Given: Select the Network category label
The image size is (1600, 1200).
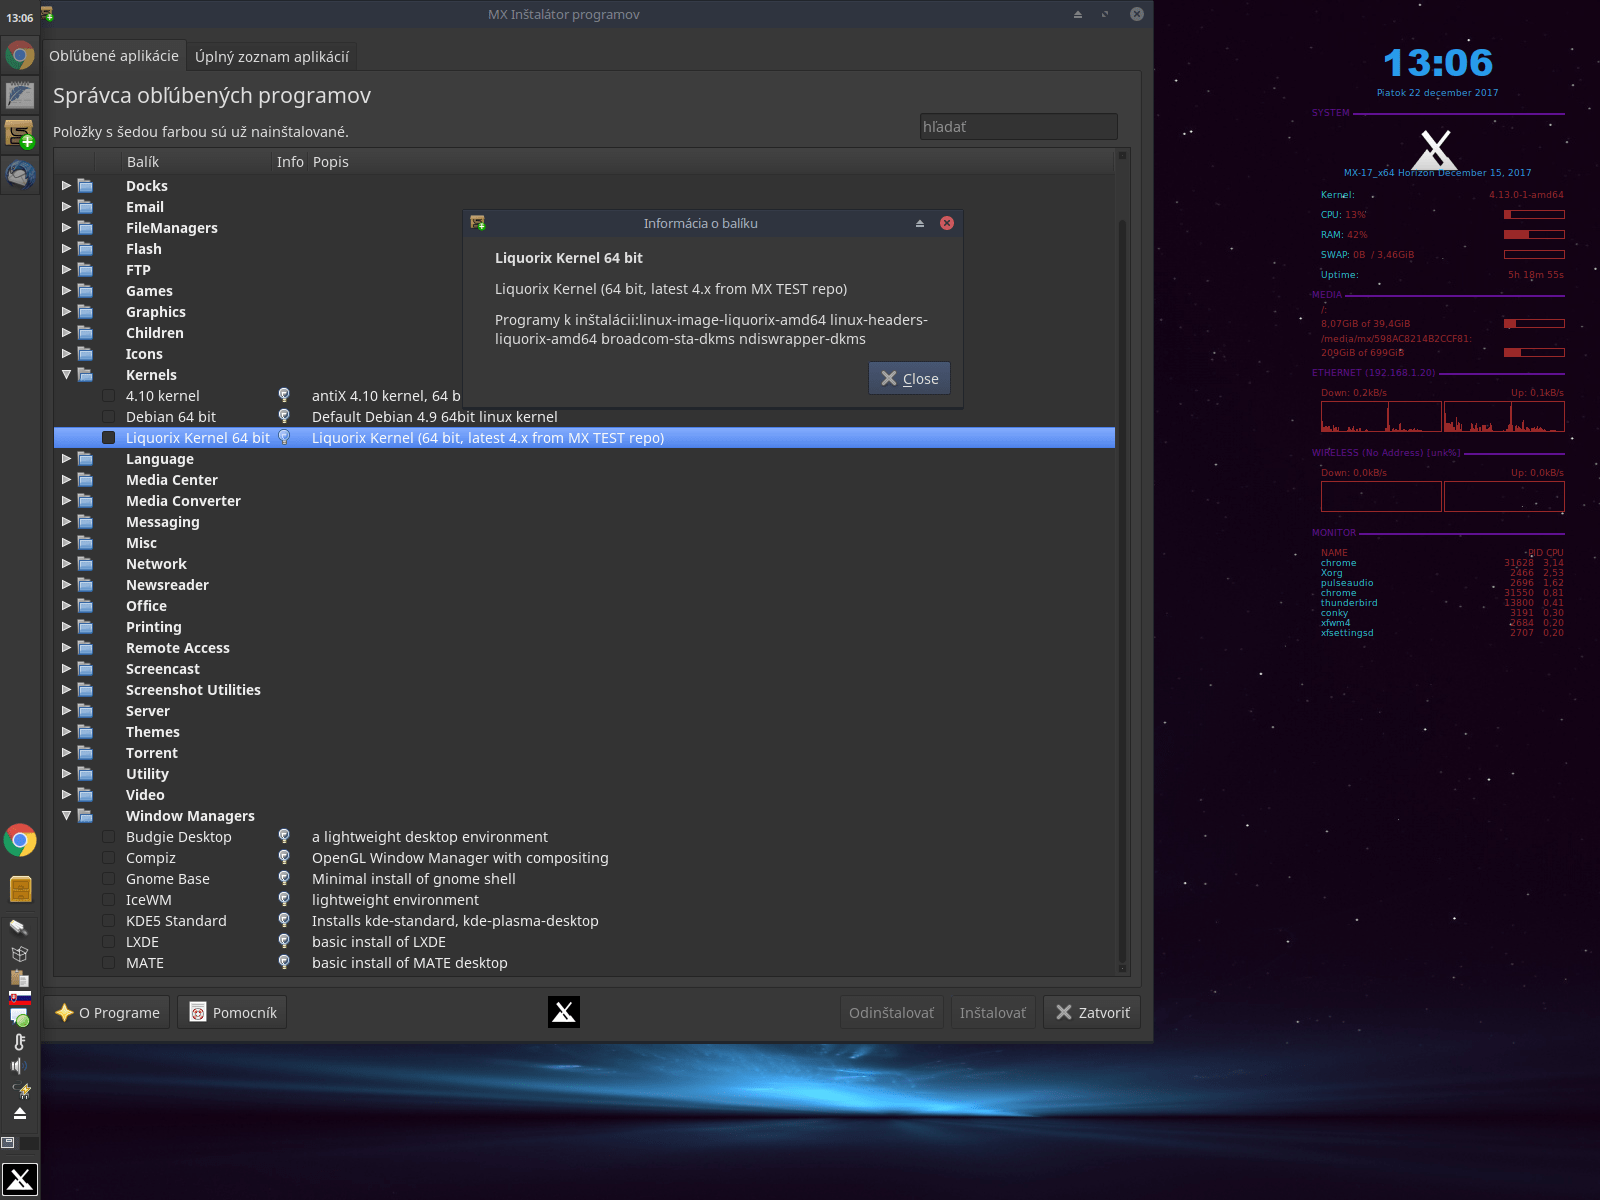Looking at the screenshot, I should click(156, 564).
